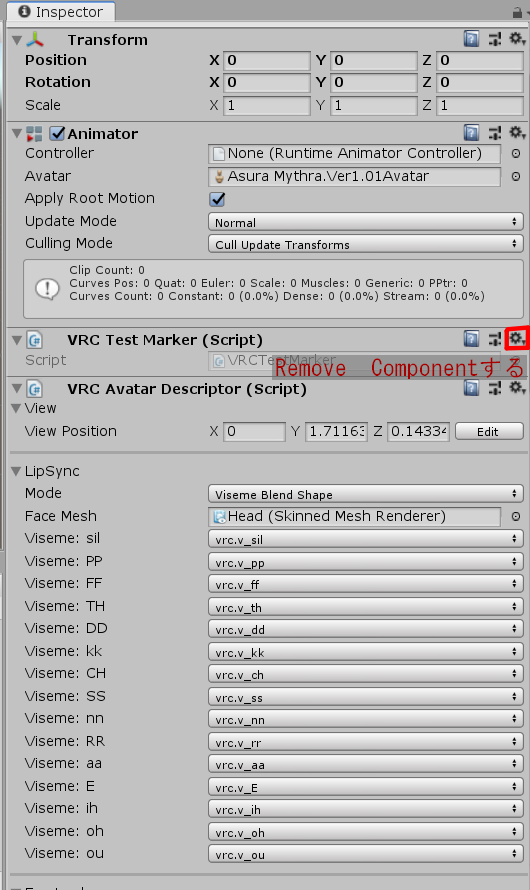Open VRC Avatar Descriptor help icon
Viewport: 530px width, 890px height.
point(471,388)
